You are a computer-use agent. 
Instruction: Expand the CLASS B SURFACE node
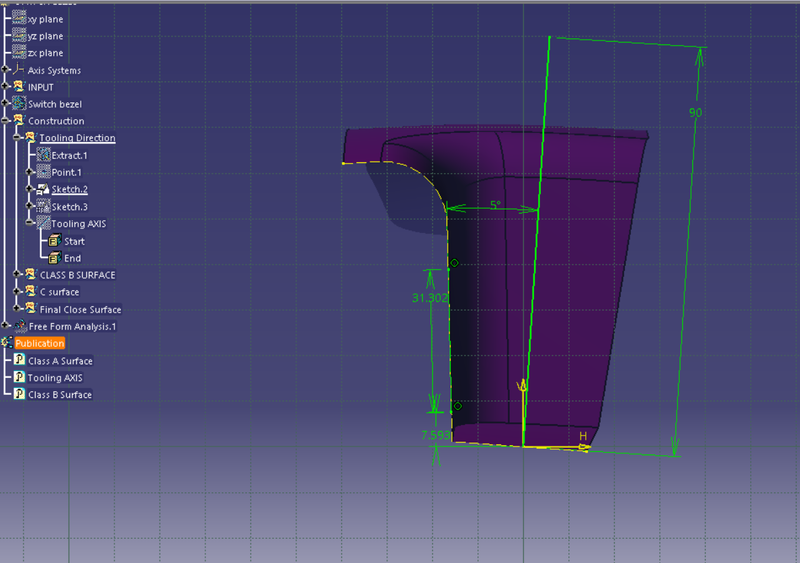[x=18, y=275]
